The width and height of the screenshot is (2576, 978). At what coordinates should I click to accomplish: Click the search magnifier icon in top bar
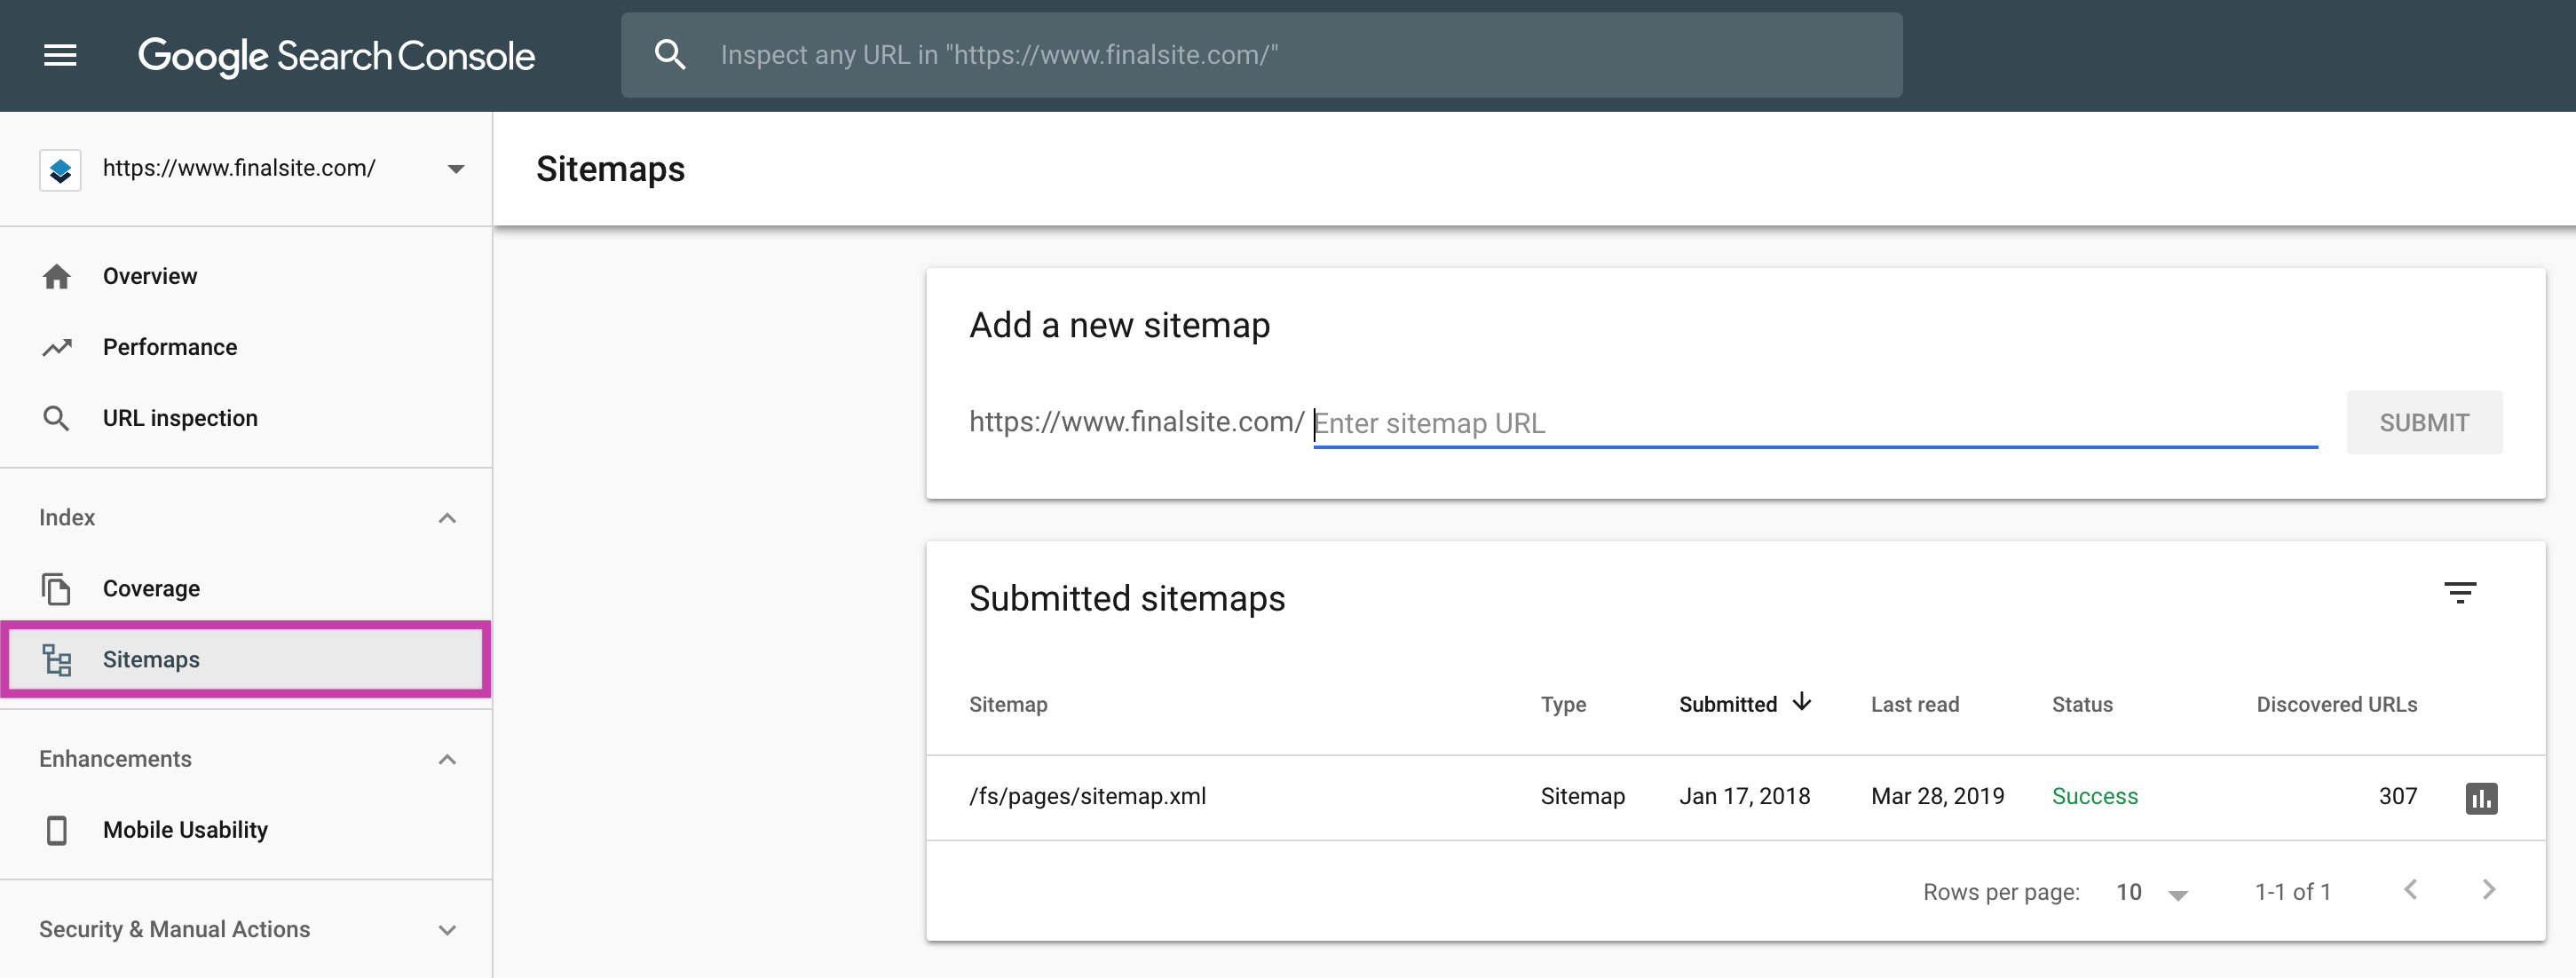[x=670, y=55]
